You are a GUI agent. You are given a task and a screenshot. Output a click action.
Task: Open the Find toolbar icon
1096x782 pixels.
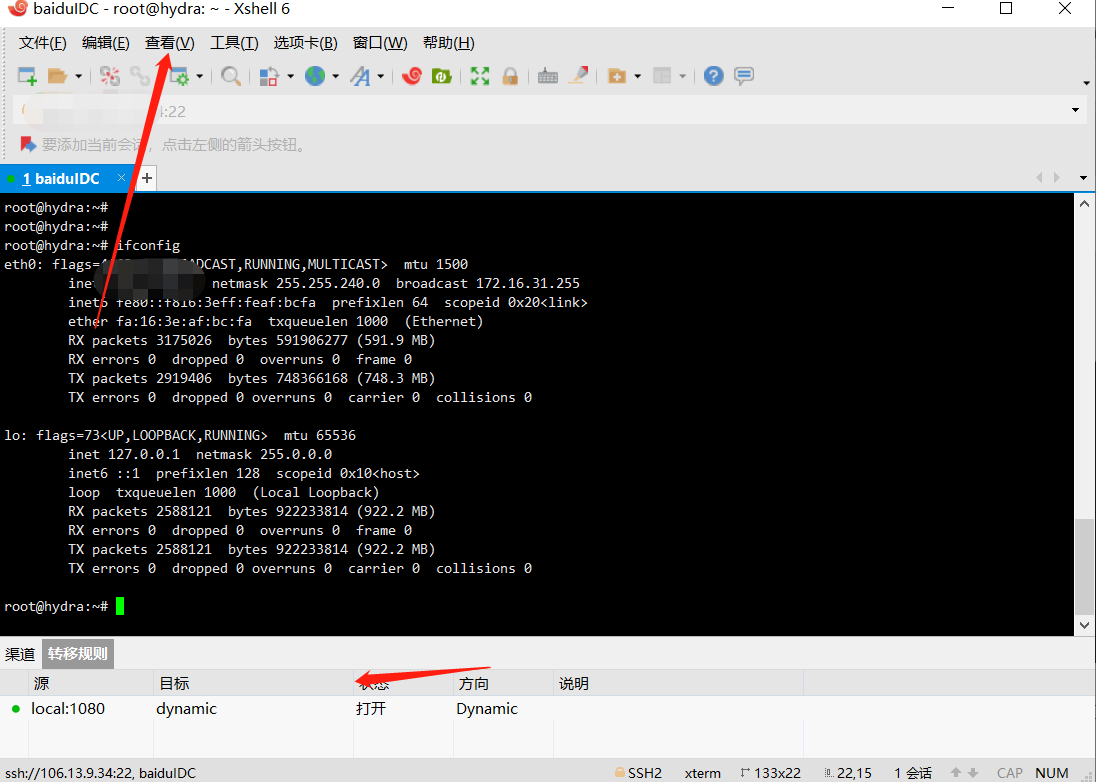point(231,76)
